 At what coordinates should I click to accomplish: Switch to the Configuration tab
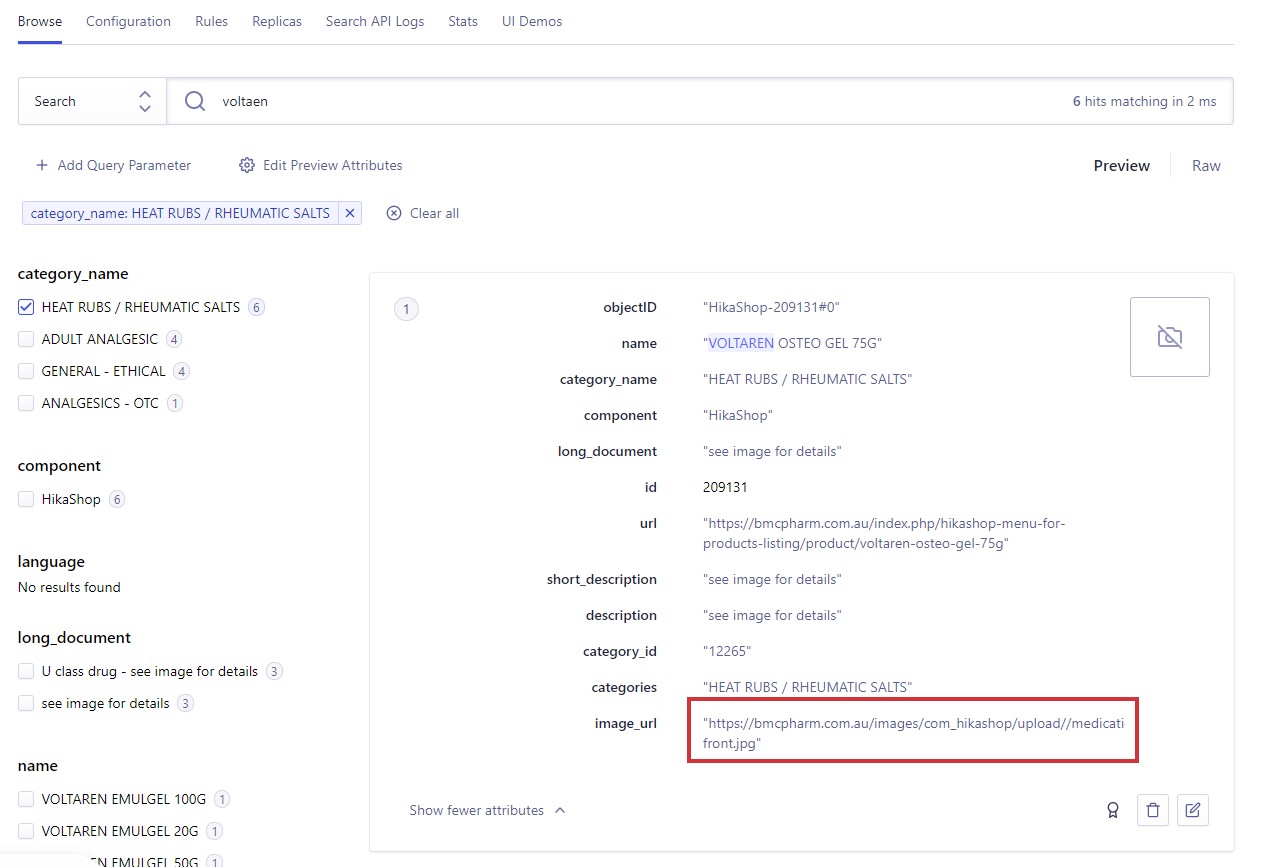pyautogui.click(x=128, y=21)
